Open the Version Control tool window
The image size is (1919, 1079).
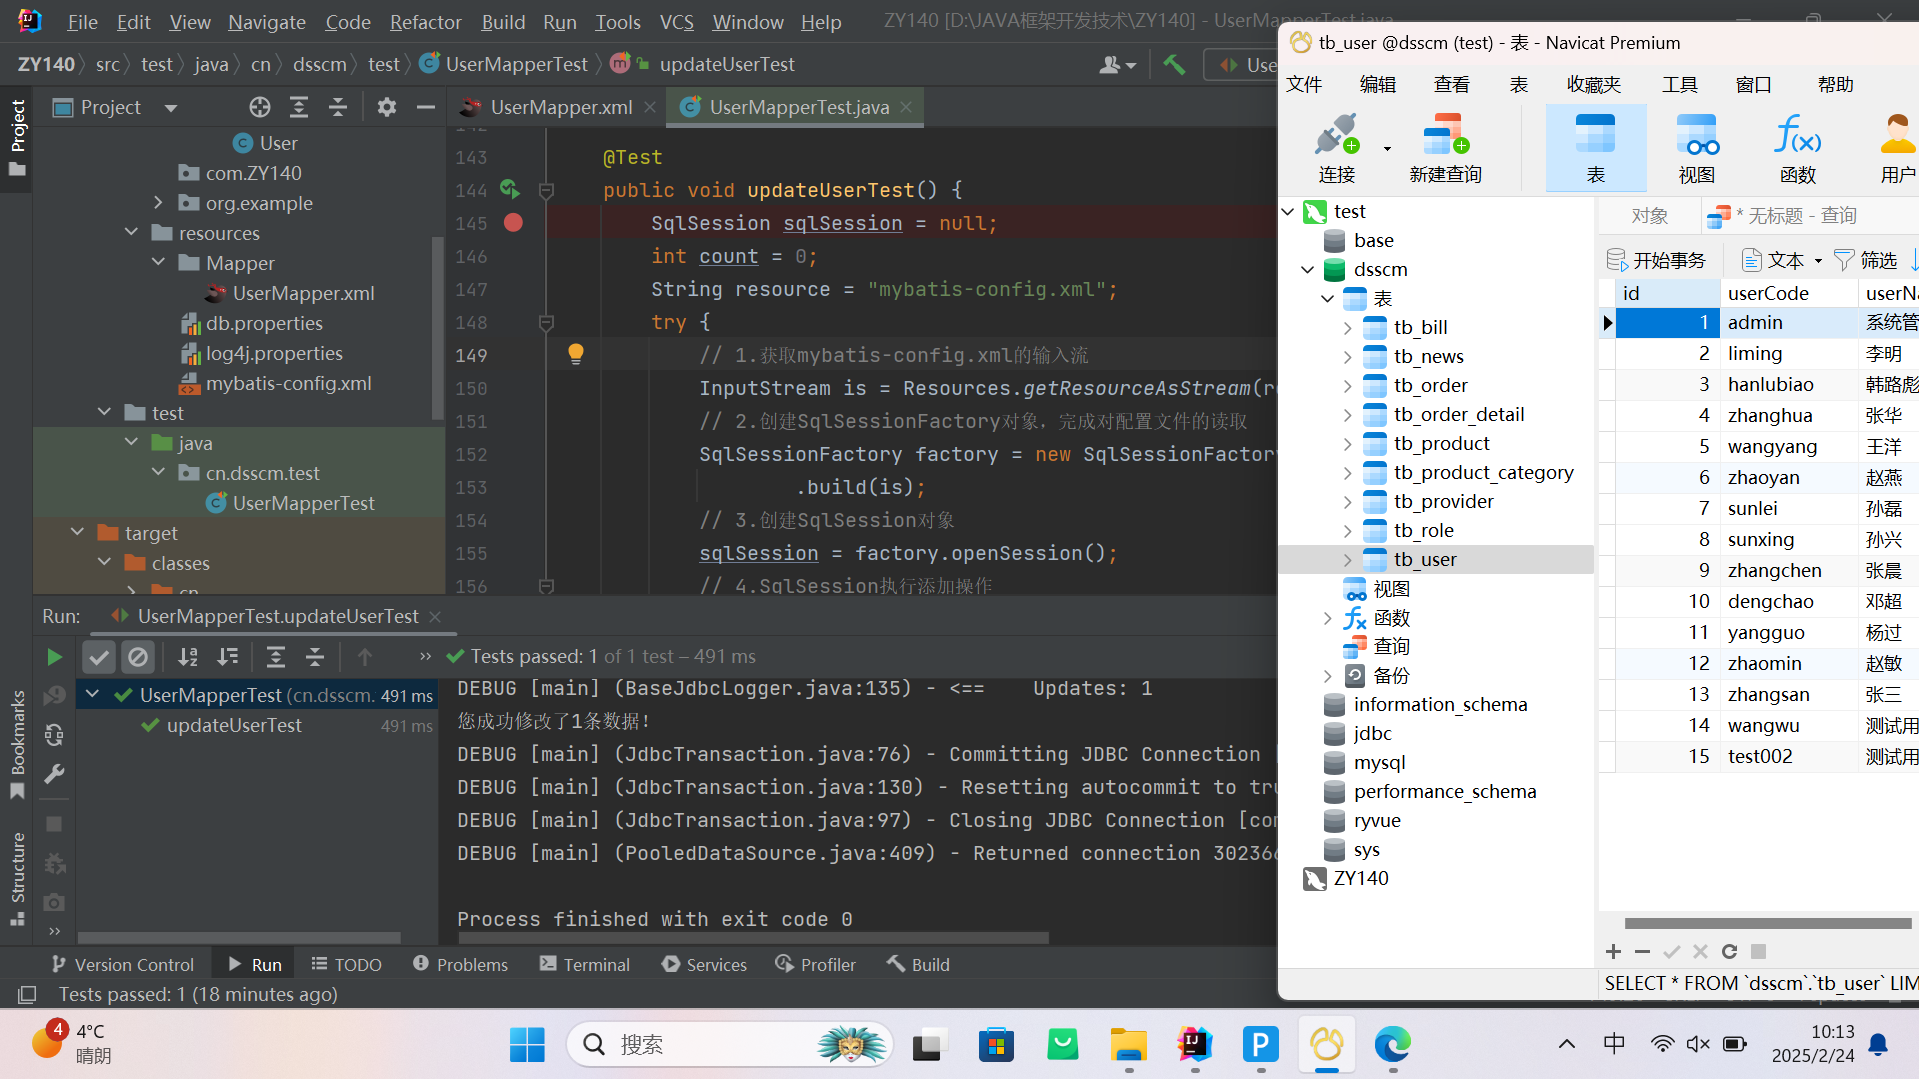pos(123,964)
